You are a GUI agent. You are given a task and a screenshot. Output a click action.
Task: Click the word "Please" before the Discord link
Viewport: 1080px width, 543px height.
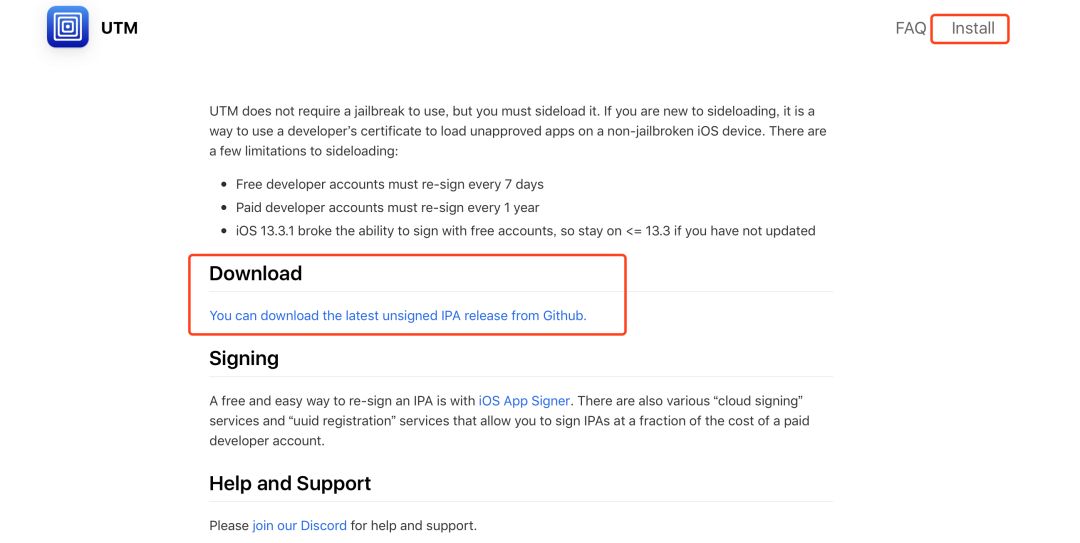[229, 525]
